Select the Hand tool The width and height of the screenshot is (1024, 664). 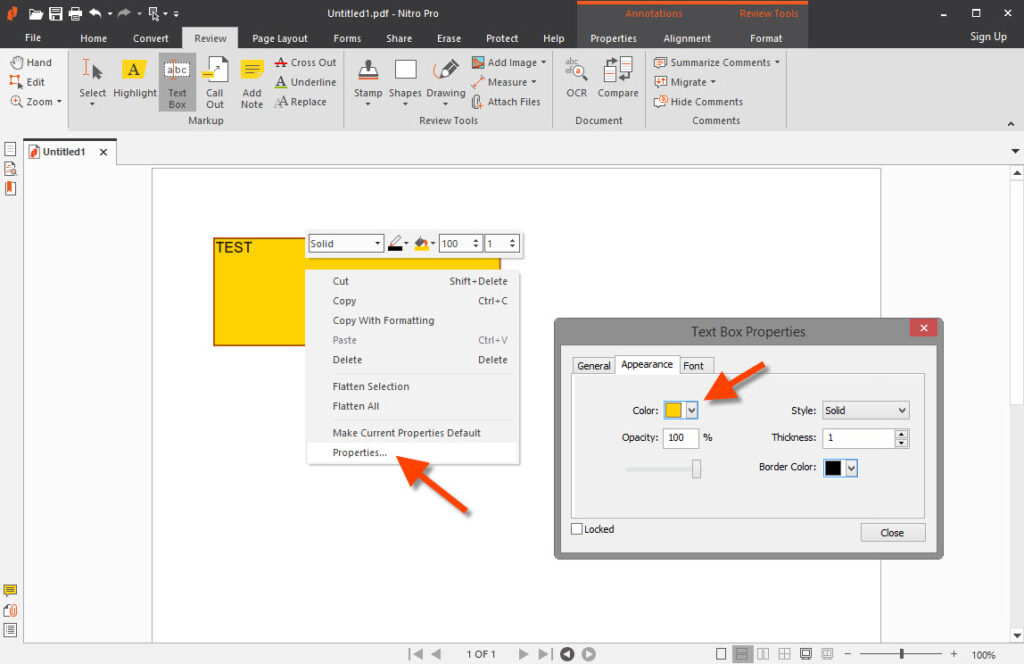(x=33, y=62)
